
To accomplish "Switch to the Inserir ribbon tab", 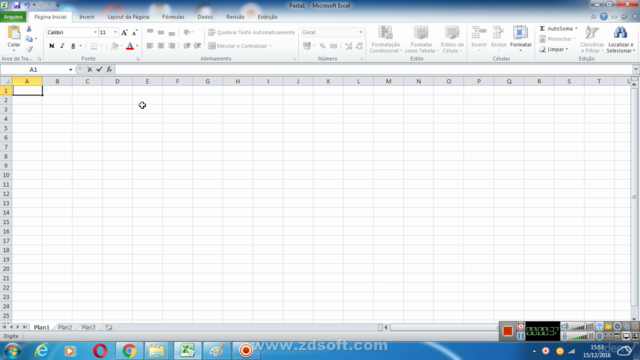I will pos(87,17).
